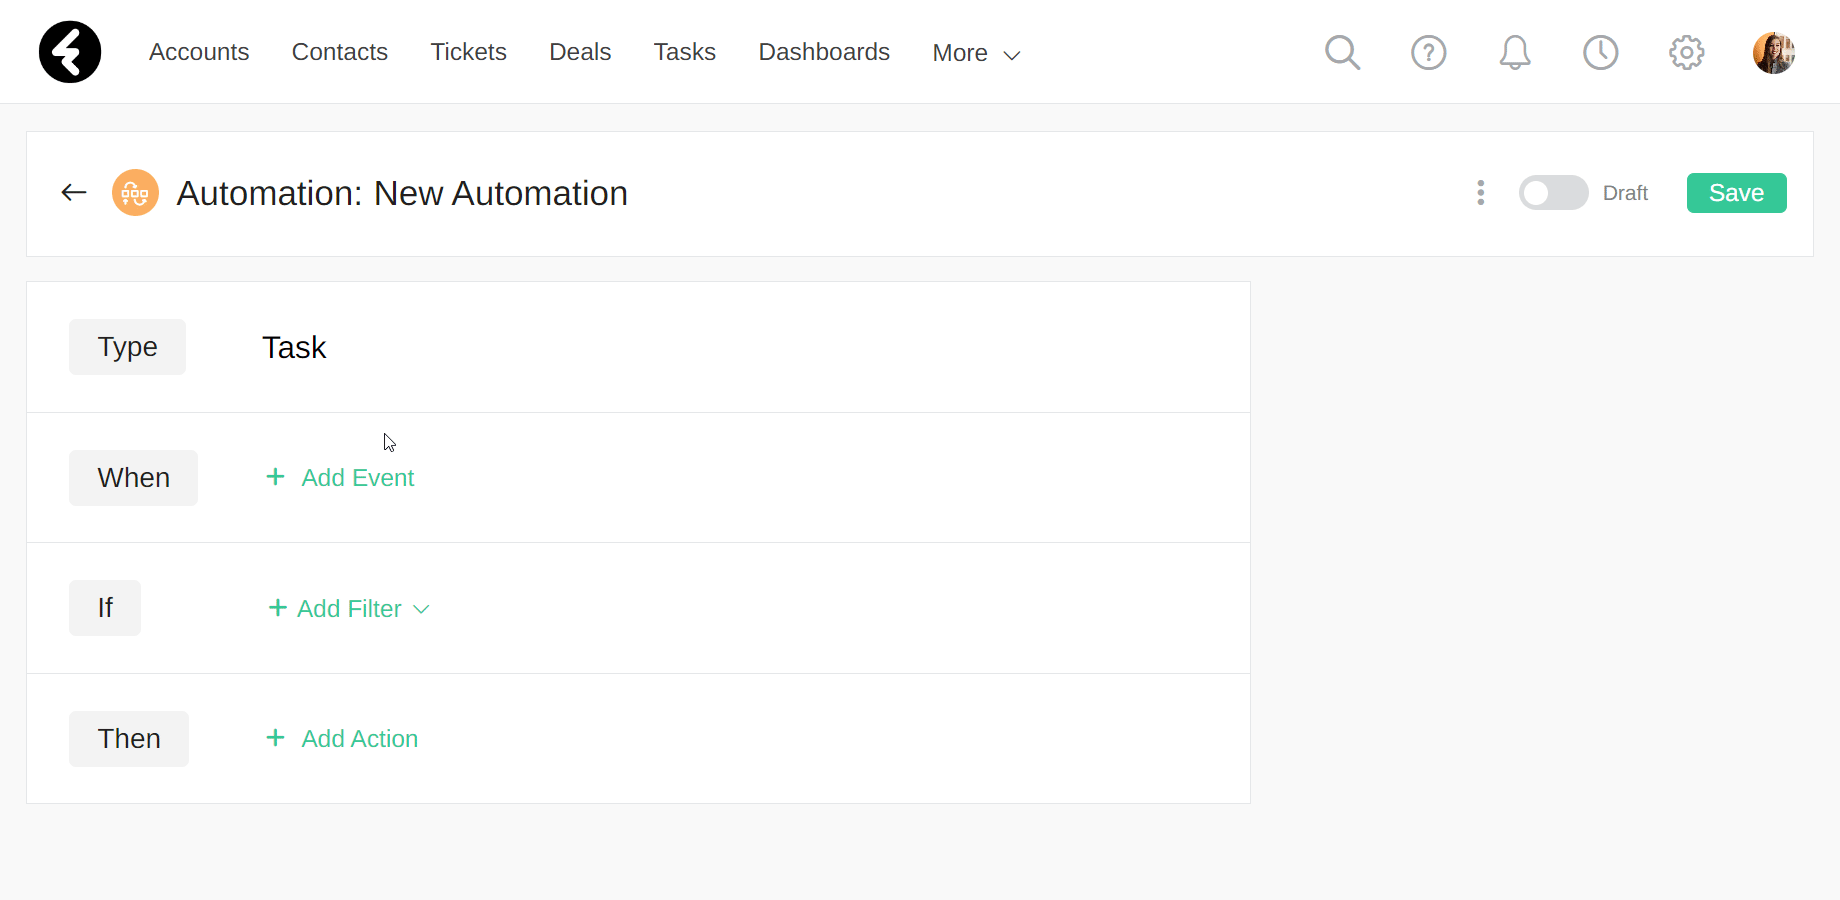This screenshot has height=900, width=1840.
Task: Open the help question mark icon
Action: pos(1428,52)
